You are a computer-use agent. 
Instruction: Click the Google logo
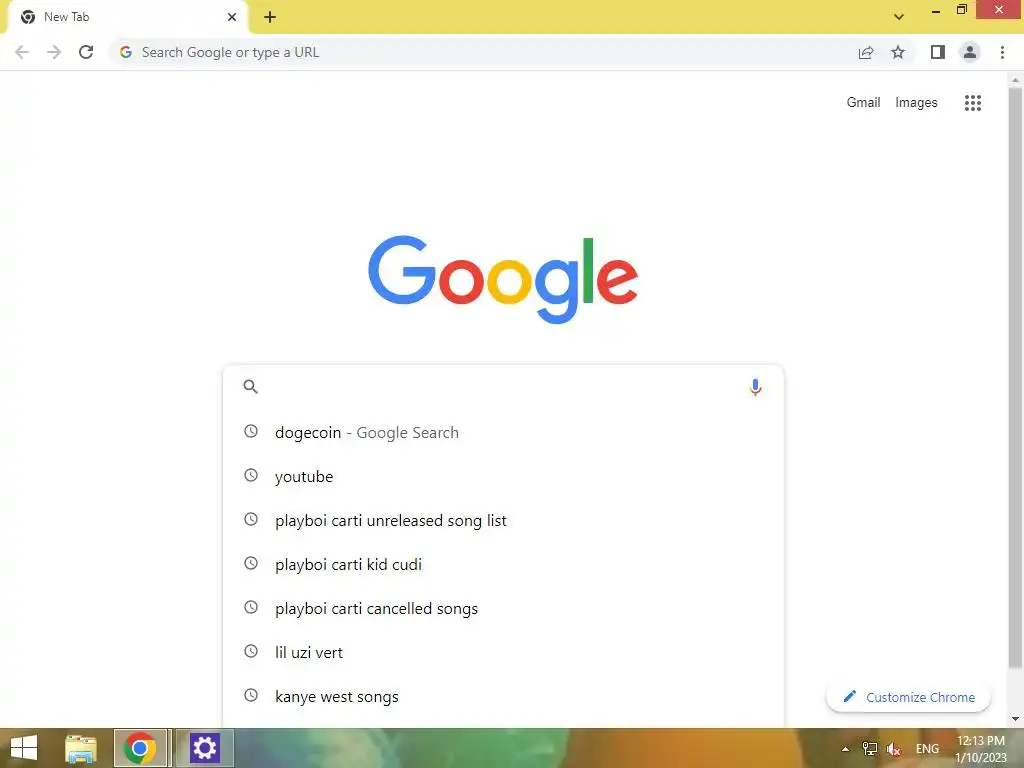503,279
